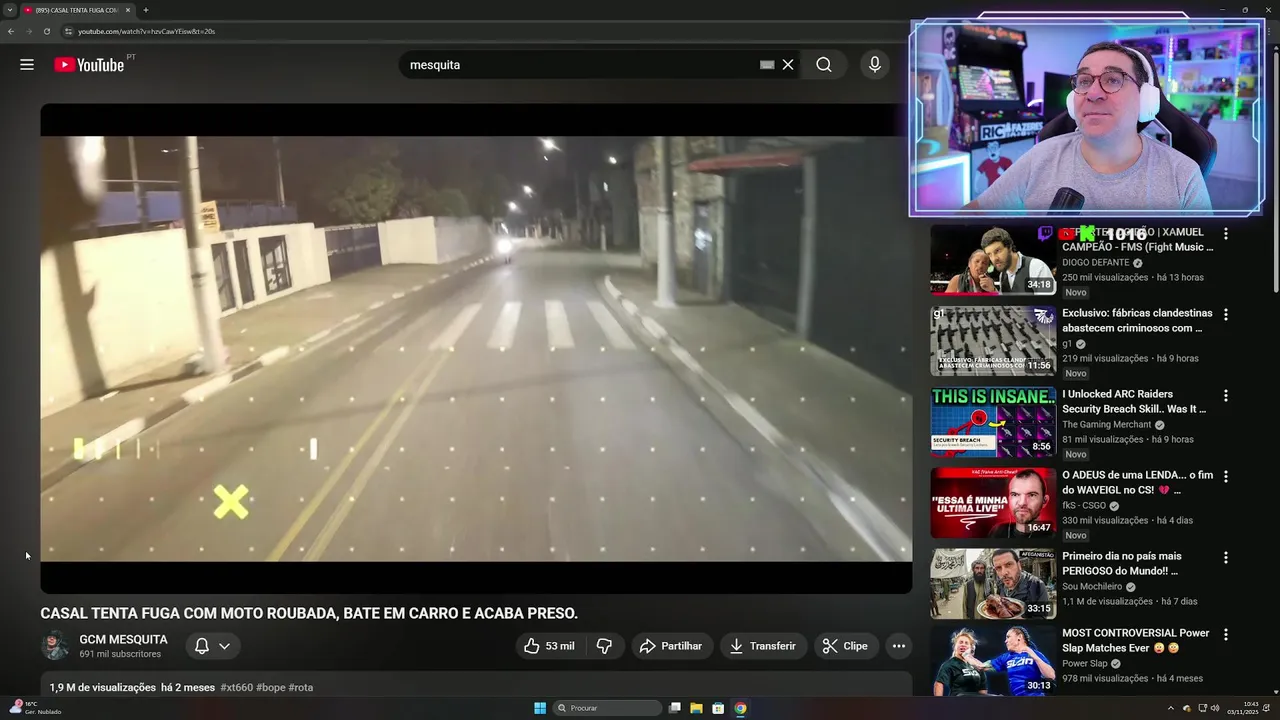Open the GCM MESQUITA channel avatar
This screenshot has width=1280, height=720.
(55, 646)
